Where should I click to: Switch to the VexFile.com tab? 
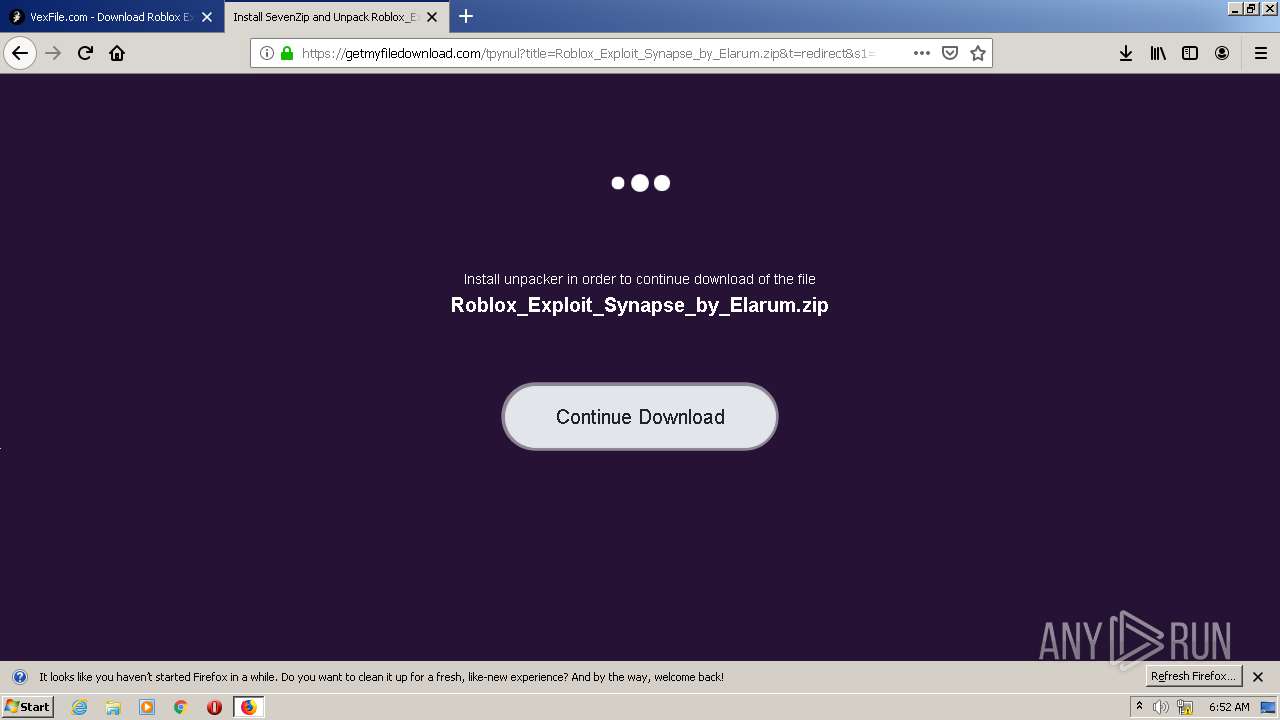click(x=111, y=17)
